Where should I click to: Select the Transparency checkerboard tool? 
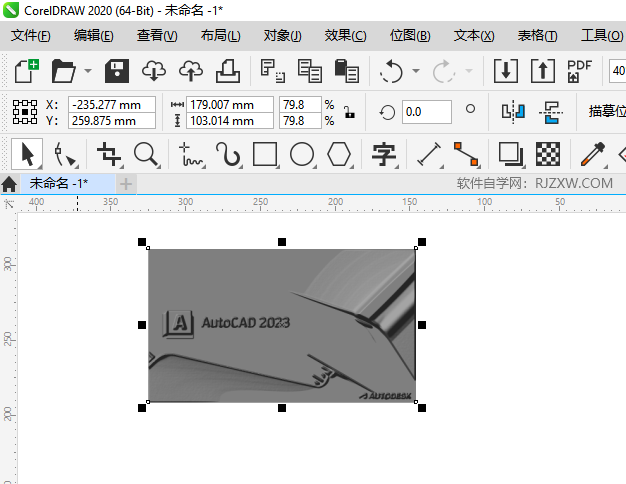click(x=548, y=154)
